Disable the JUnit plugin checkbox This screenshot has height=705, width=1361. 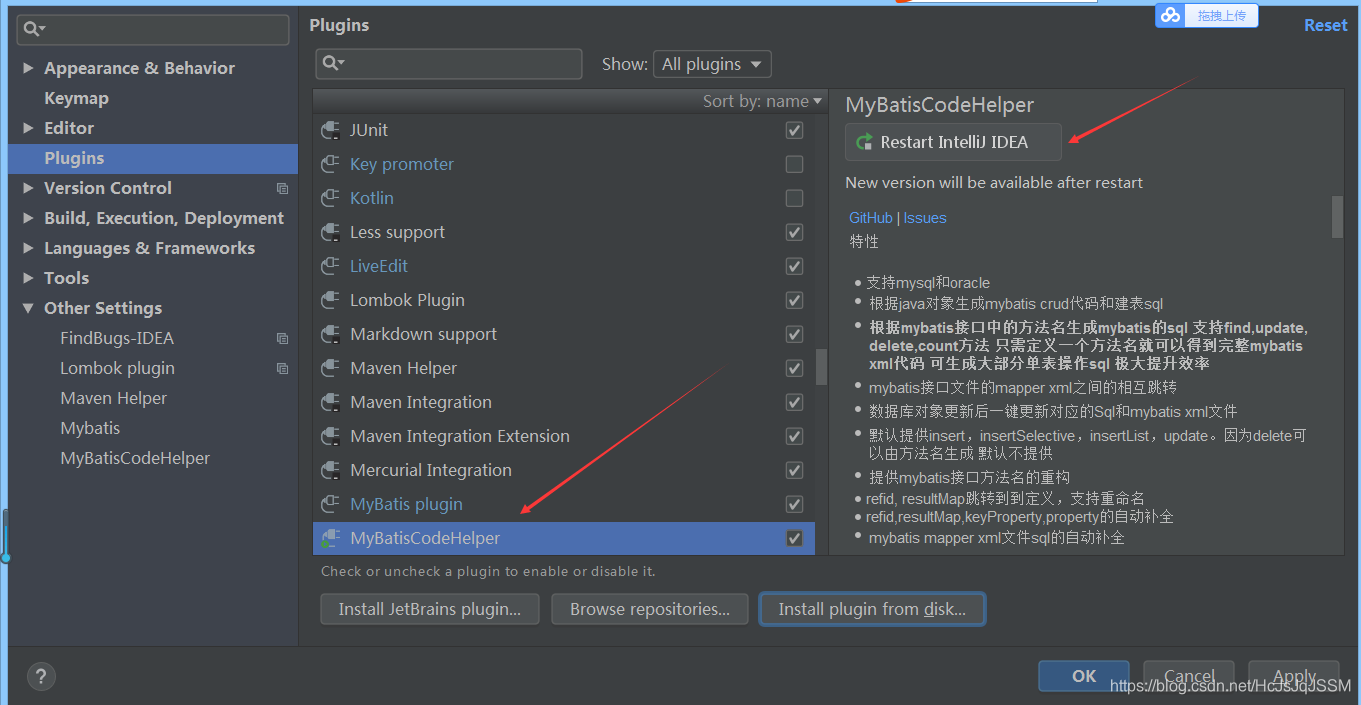(794, 131)
